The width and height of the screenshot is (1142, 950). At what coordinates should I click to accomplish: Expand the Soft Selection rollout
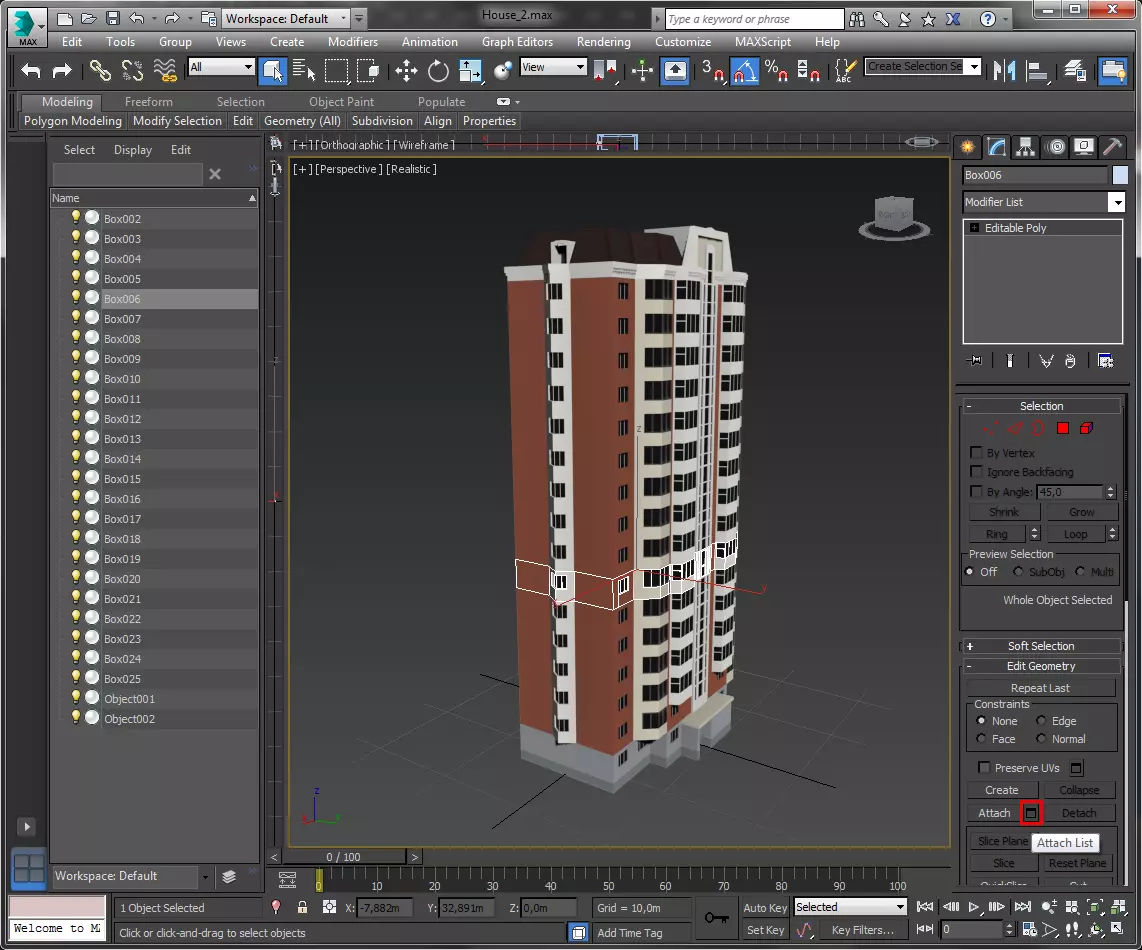pos(1040,646)
